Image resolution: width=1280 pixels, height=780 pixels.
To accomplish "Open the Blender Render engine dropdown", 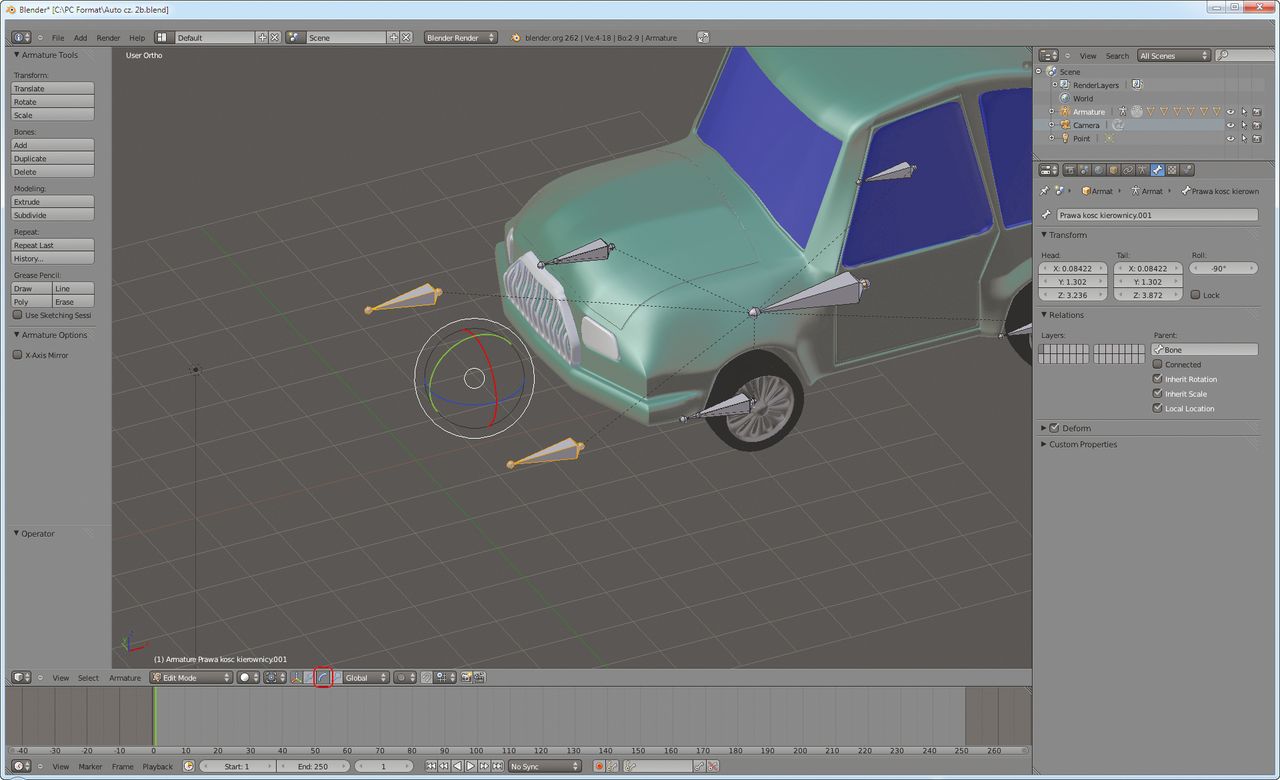I will 461,38.
